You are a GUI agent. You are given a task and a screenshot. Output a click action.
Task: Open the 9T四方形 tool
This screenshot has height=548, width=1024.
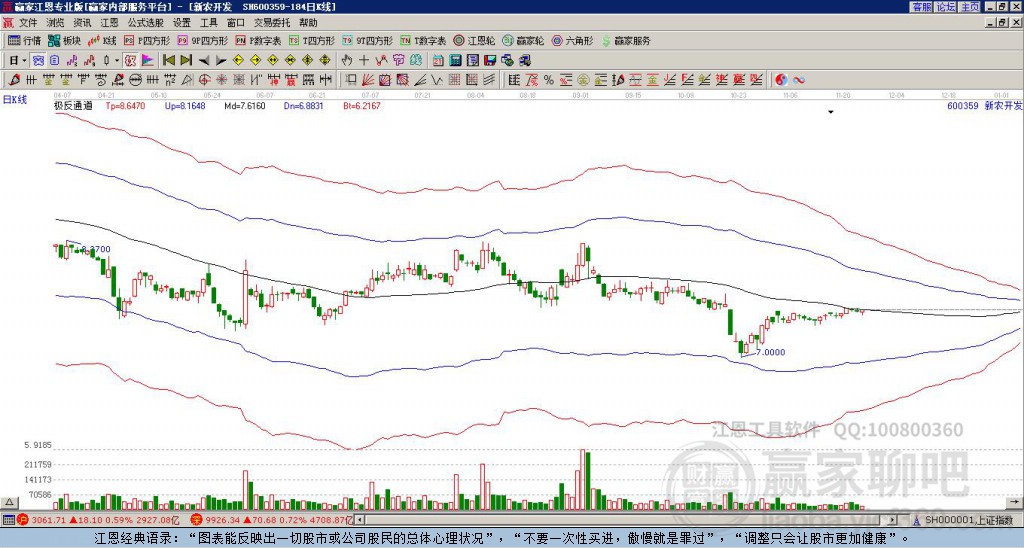(x=367, y=40)
